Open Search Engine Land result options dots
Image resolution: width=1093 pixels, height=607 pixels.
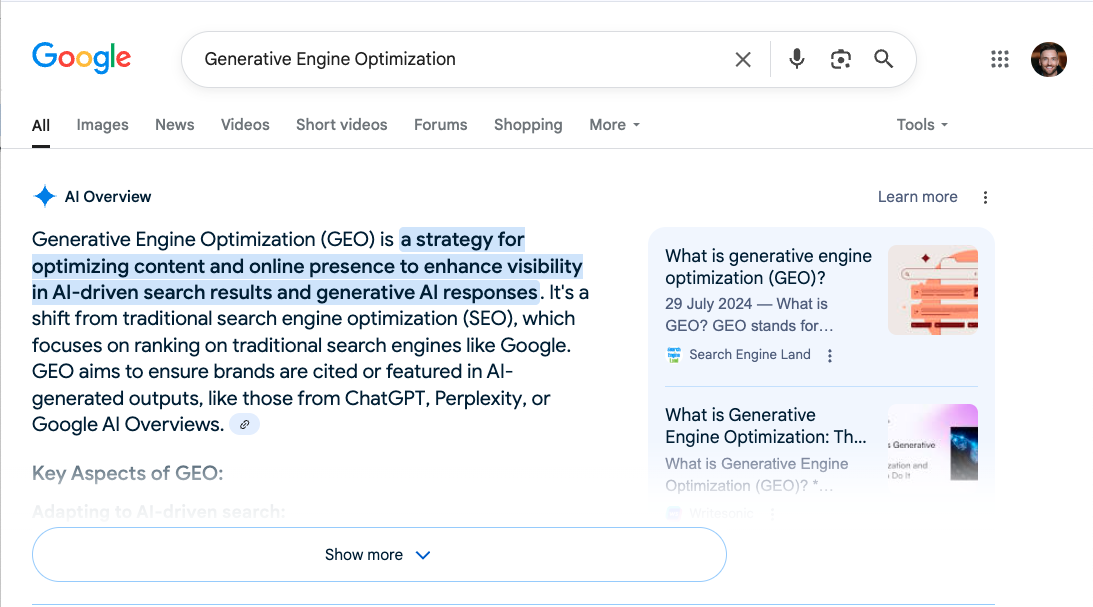click(830, 356)
